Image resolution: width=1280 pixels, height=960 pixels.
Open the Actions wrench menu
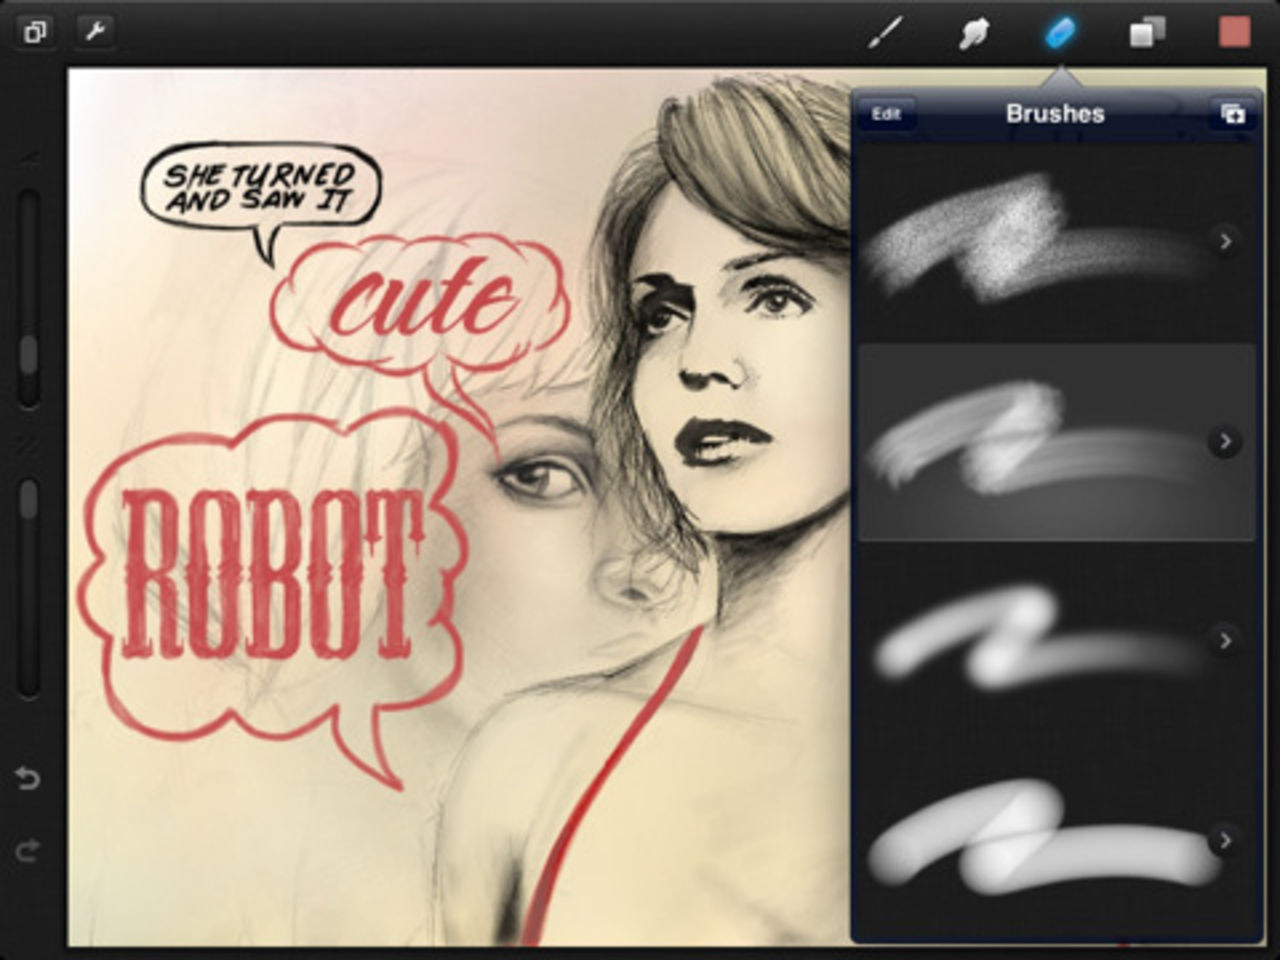(x=95, y=29)
